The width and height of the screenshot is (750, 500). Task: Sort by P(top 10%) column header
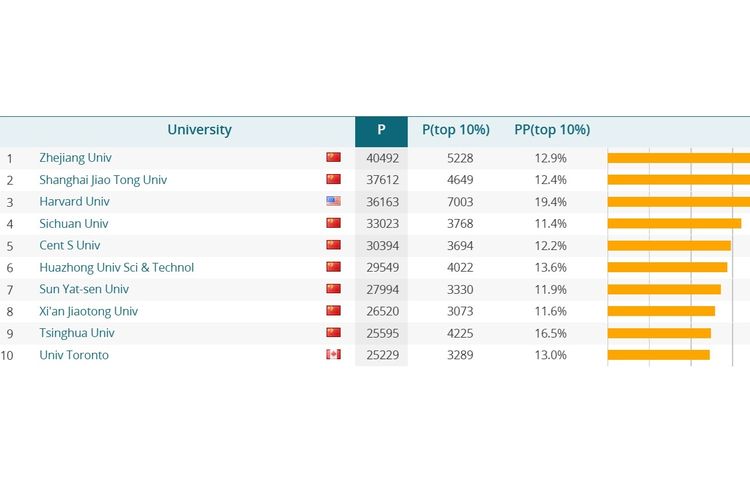tap(456, 130)
